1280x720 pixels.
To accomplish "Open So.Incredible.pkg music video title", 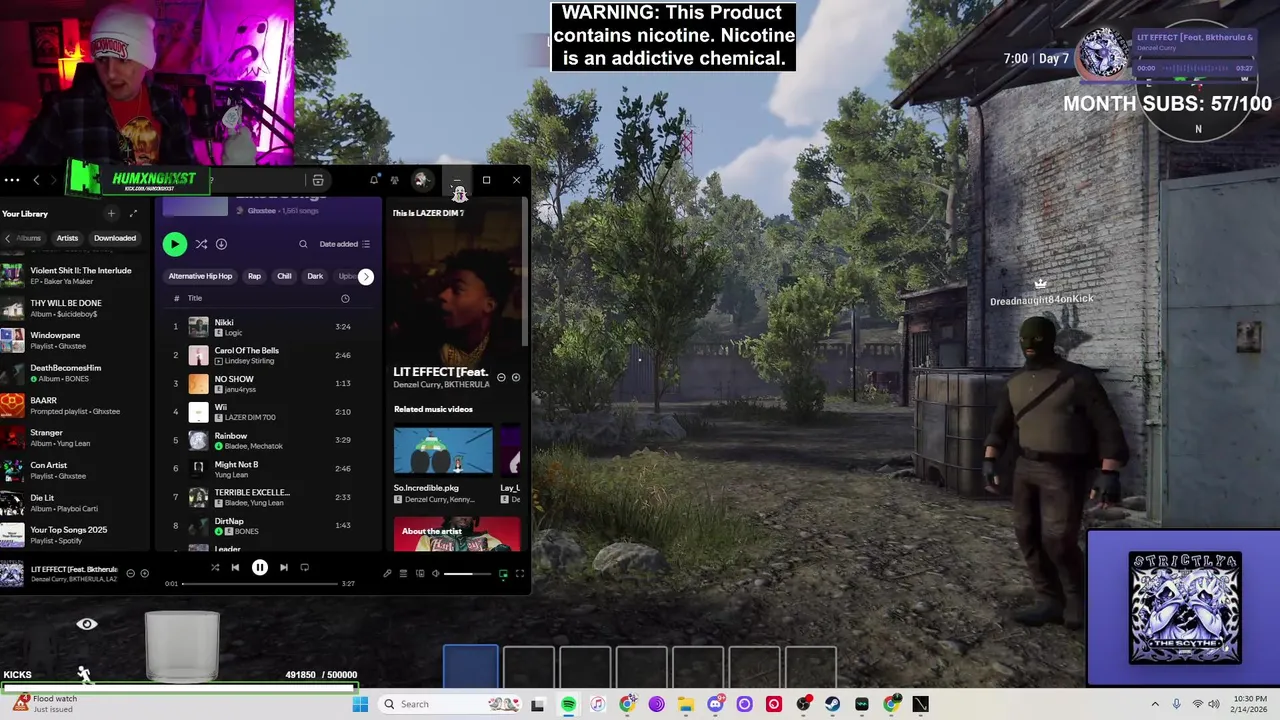I will click(426, 488).
